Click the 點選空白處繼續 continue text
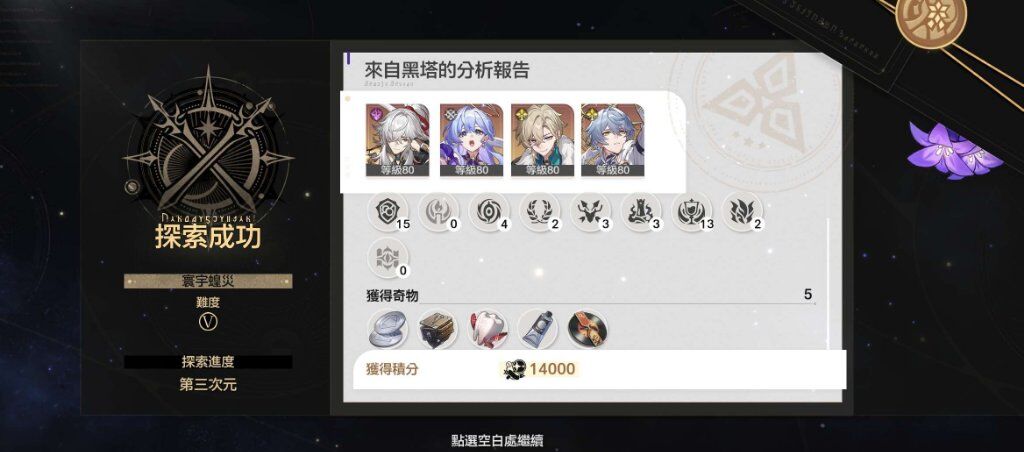Viewport: 1024px width, 452px height. (x=497, y=440)
